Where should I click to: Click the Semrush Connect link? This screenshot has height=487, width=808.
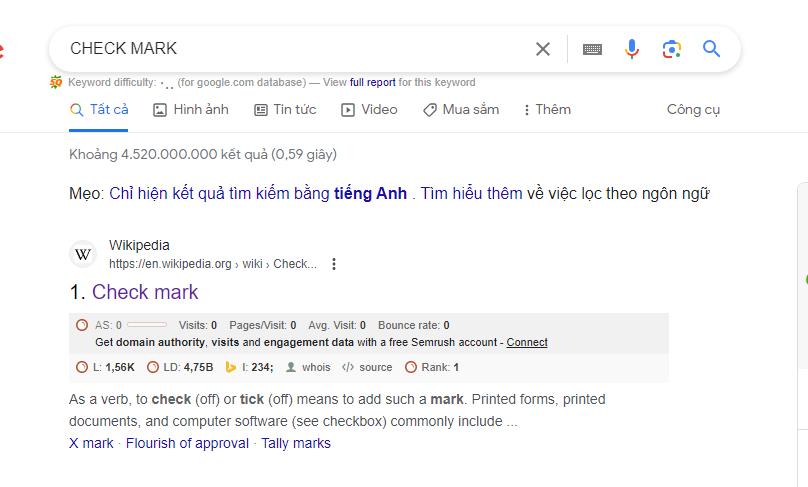527,342
